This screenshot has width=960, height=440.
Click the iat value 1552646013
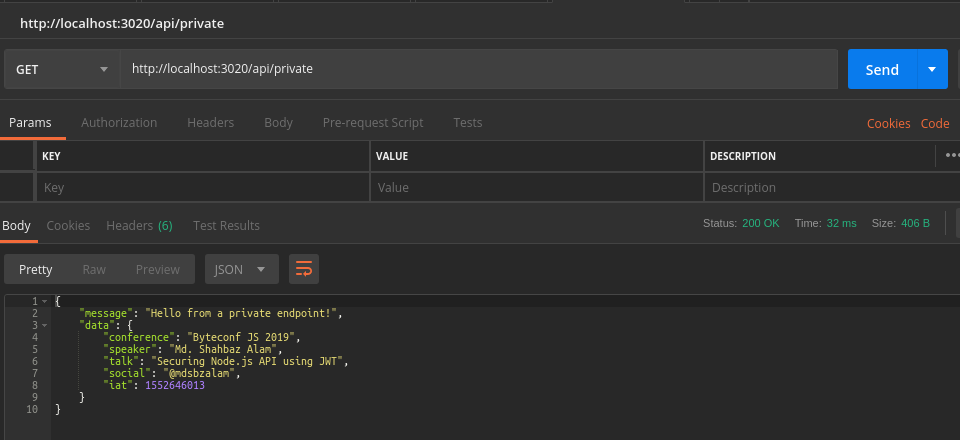[x=174, y=386]
